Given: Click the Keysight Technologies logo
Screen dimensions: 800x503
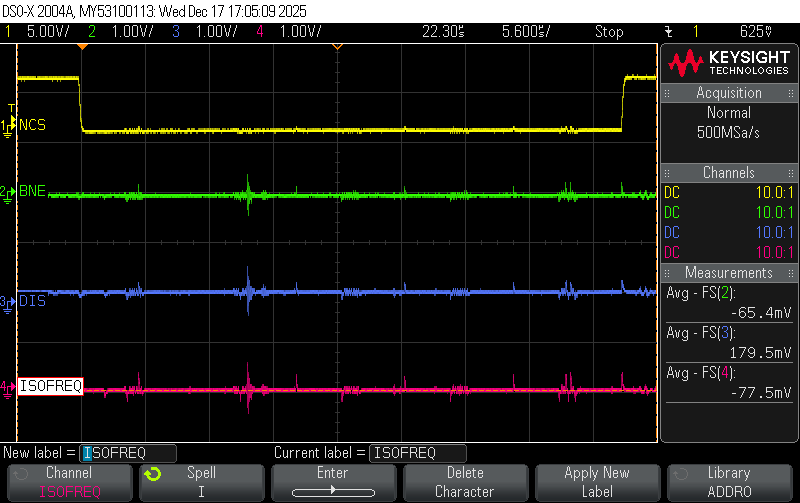Looking at the screenshot, I should (729, 63).
